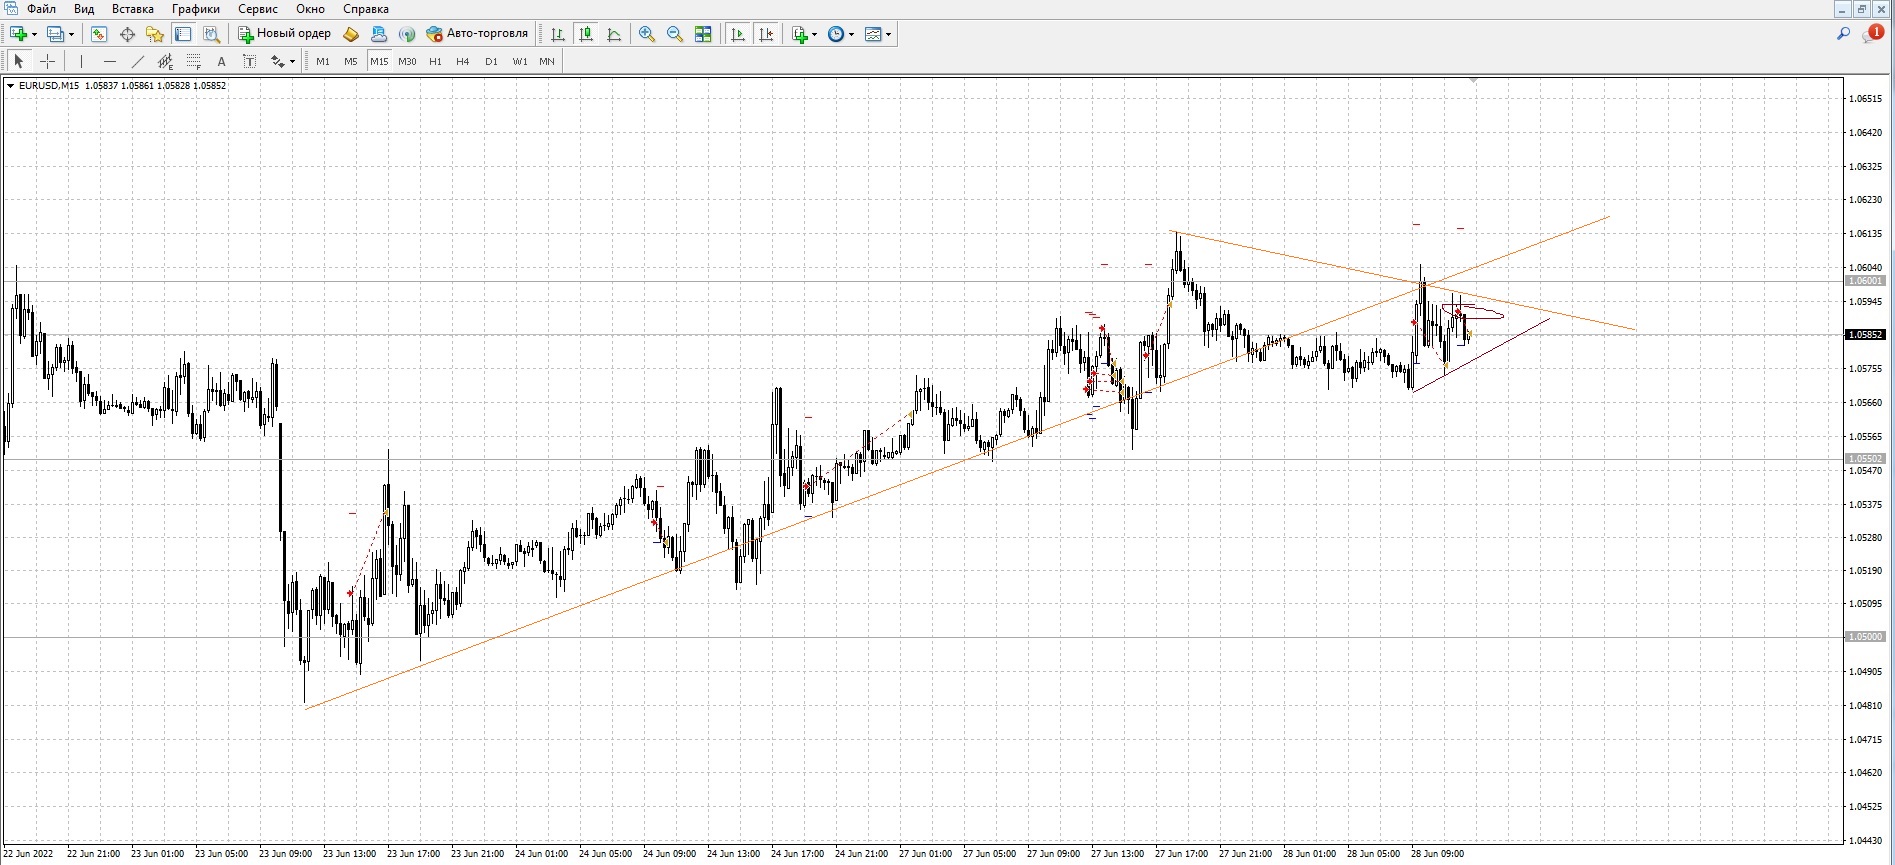
Task: Open the Сервис menu
Action: click(x=257, y=9)
